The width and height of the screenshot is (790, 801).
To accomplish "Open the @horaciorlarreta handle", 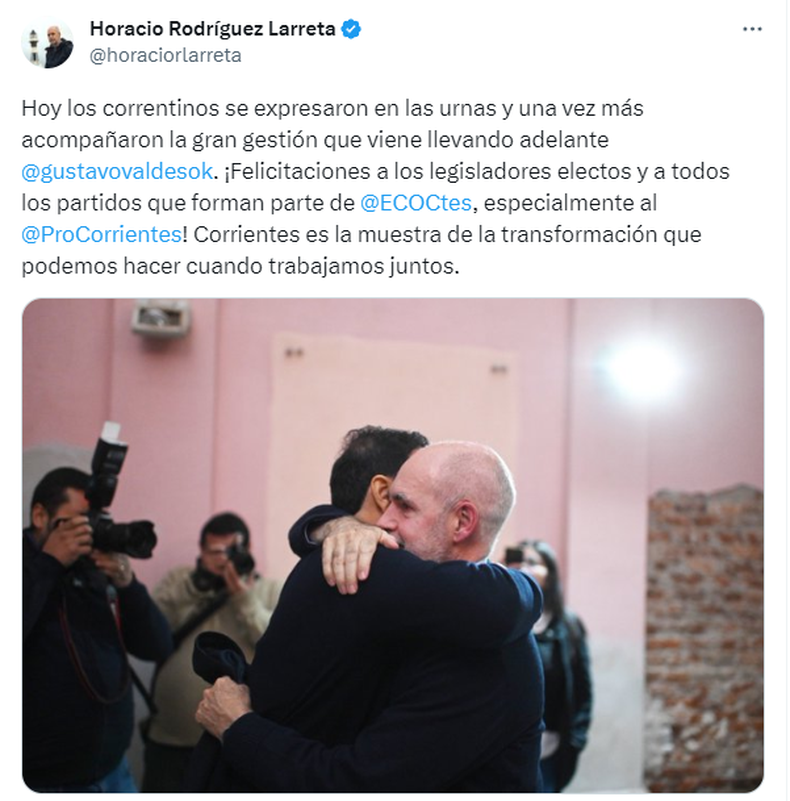I will tap(166, 55).
